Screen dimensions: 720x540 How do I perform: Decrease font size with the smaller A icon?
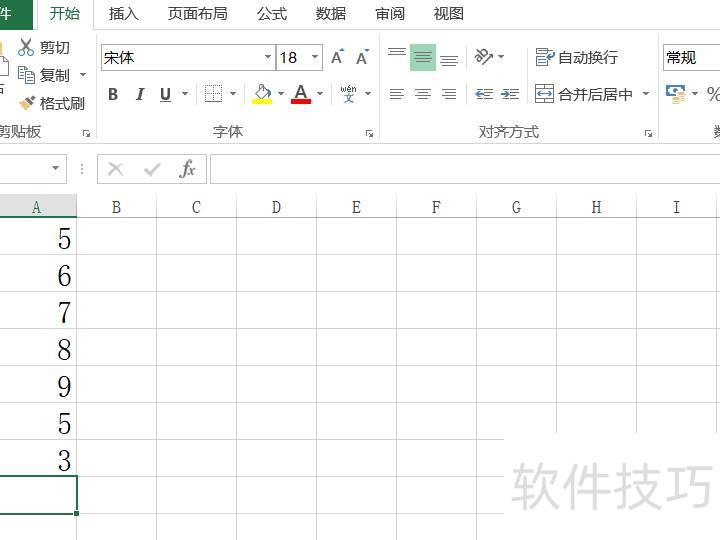pos(362,57)
